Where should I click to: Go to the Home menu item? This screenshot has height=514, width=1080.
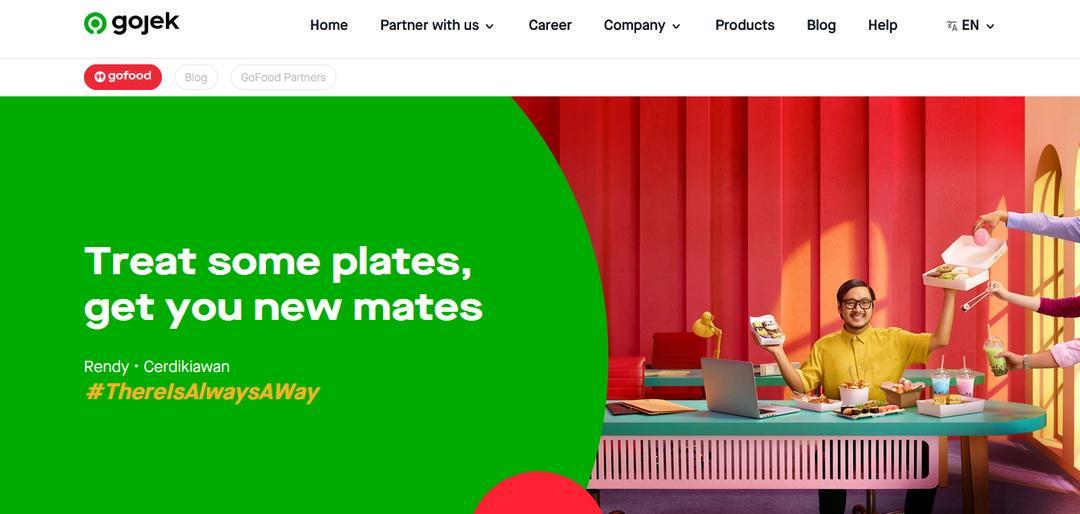click(x=329, y=25)
